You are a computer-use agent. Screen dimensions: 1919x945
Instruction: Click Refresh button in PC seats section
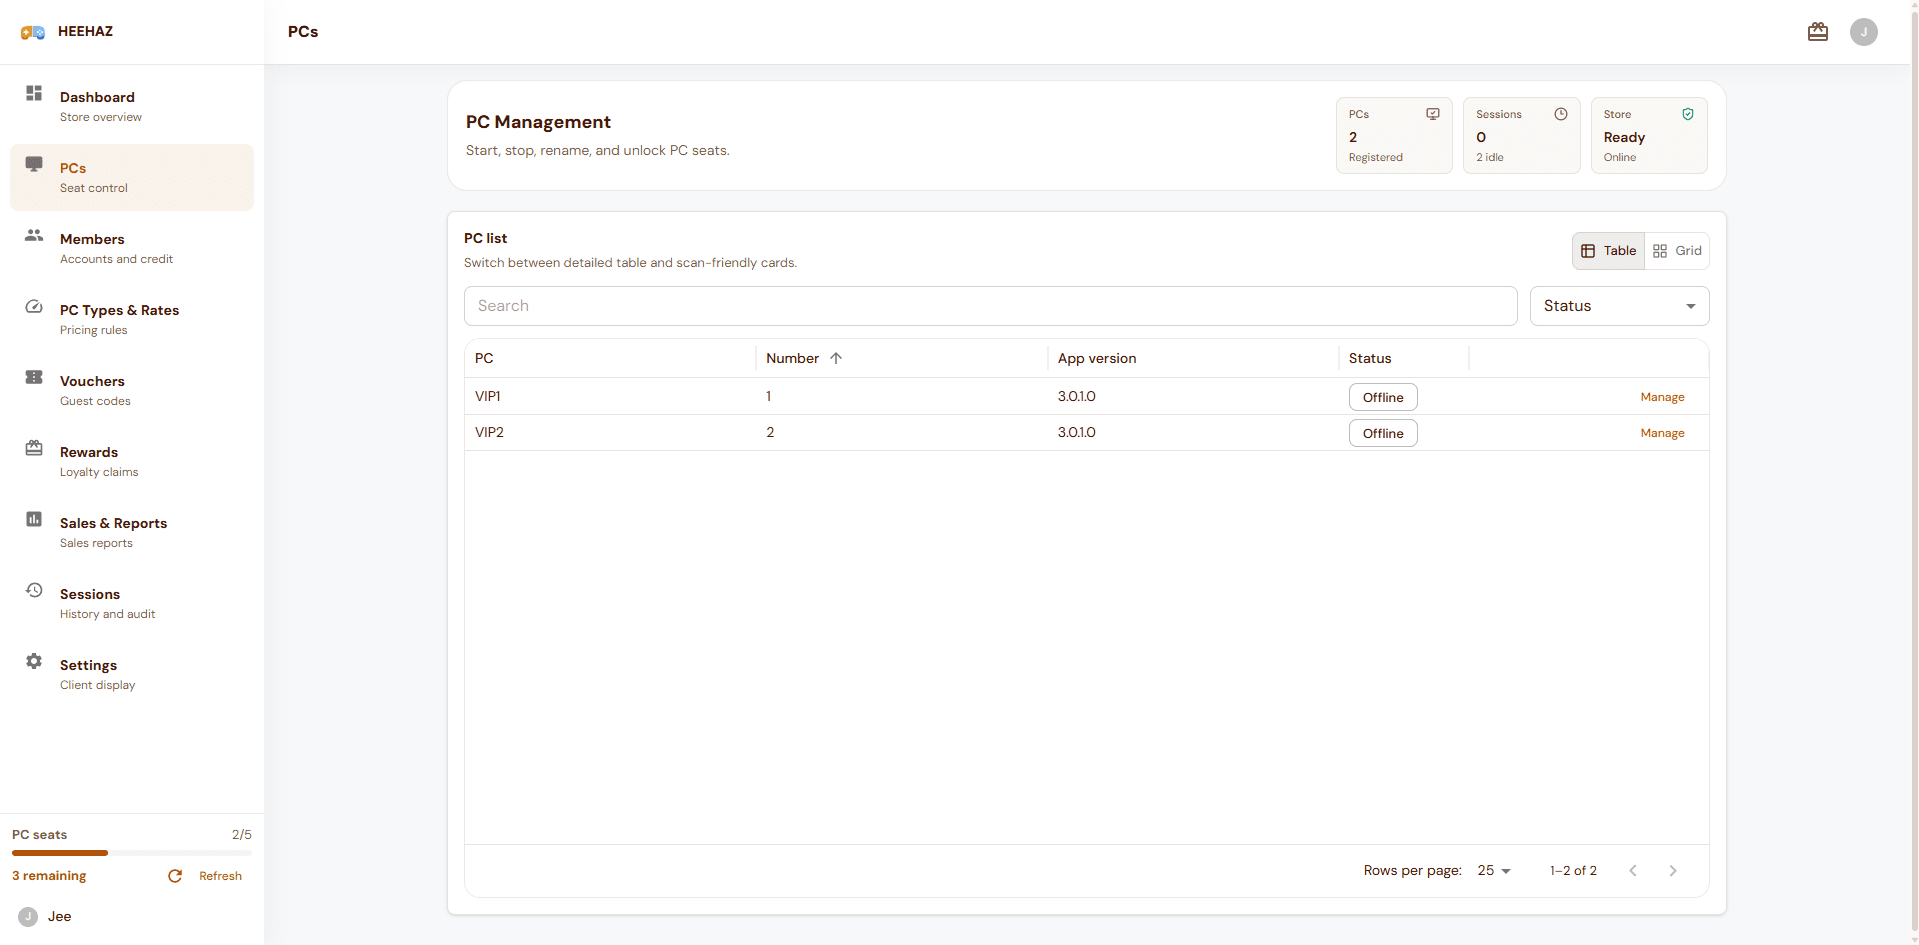tap(205, 876)
